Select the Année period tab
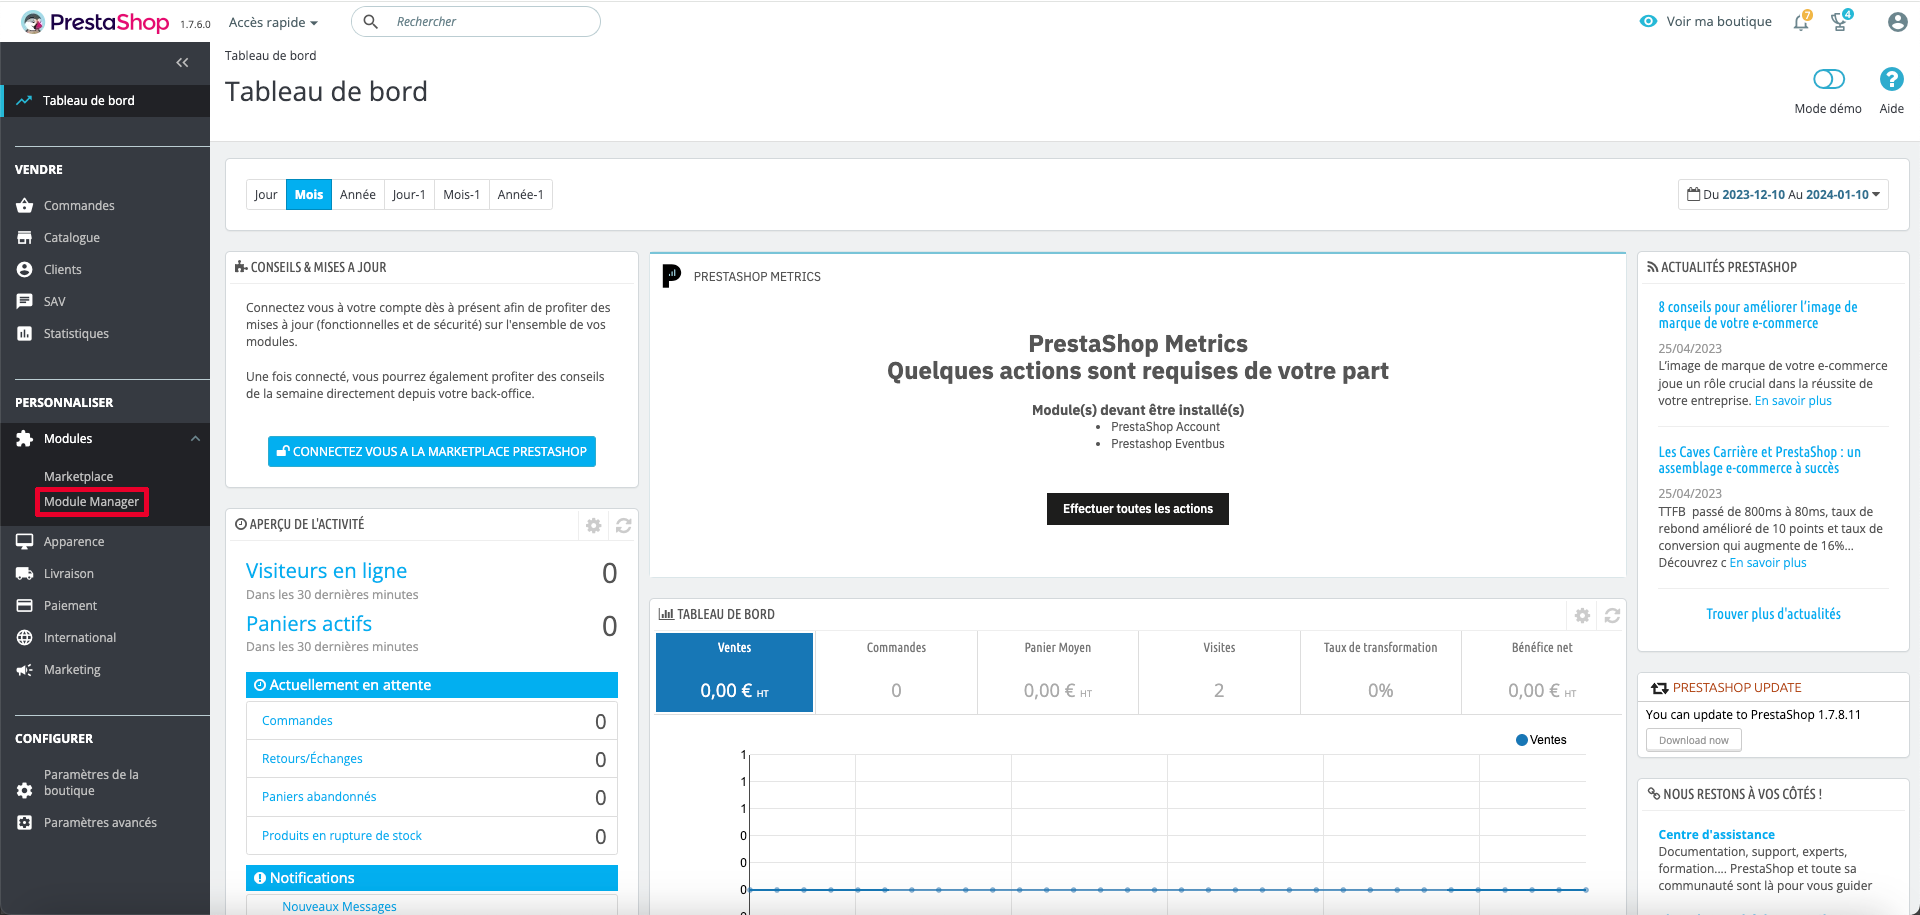 click(x=358, y=194)
